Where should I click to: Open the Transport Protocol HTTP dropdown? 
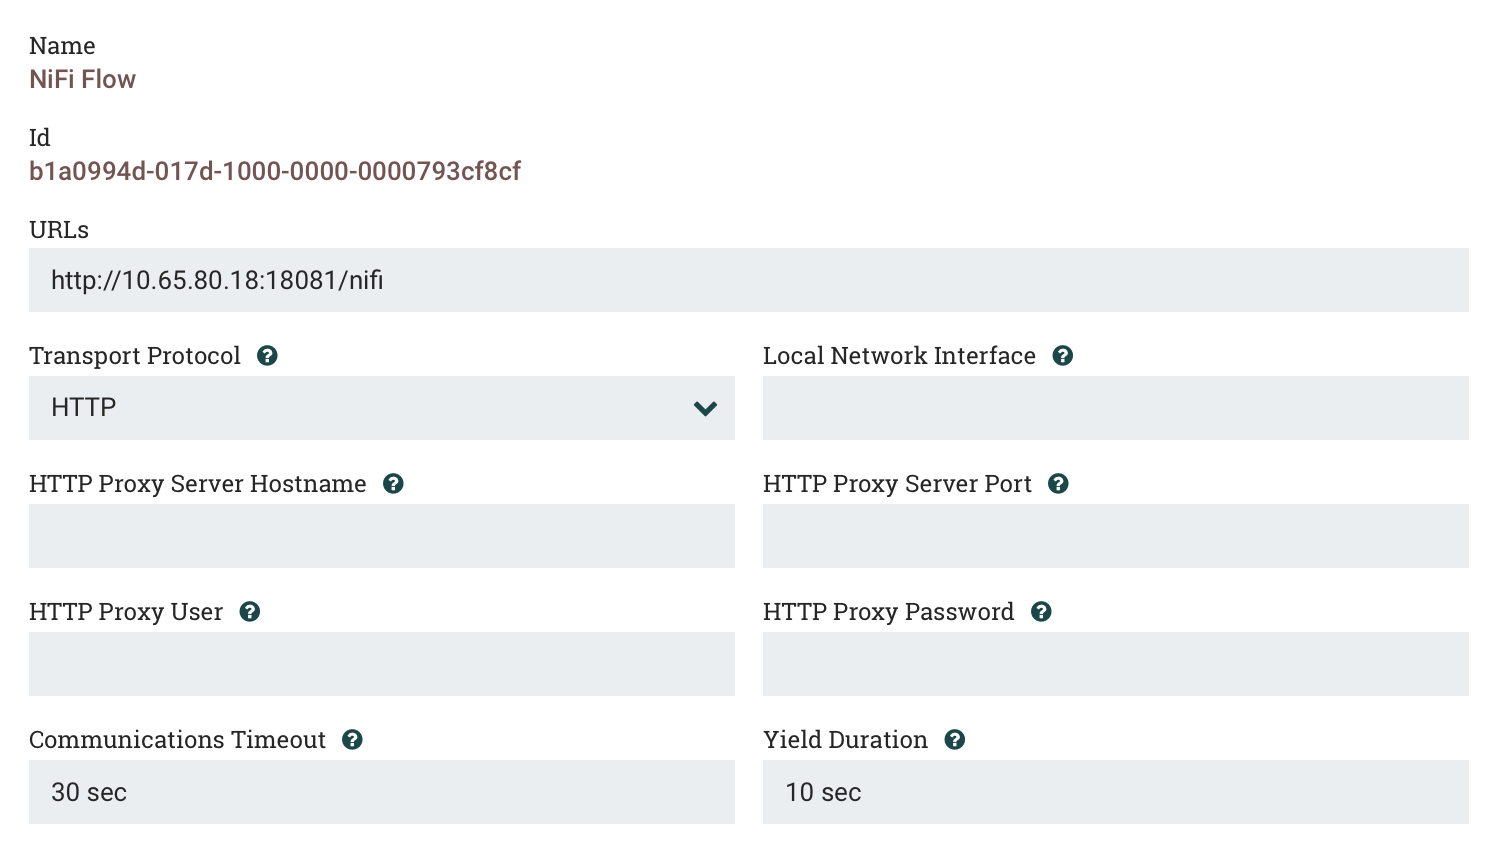coord(382,408)
